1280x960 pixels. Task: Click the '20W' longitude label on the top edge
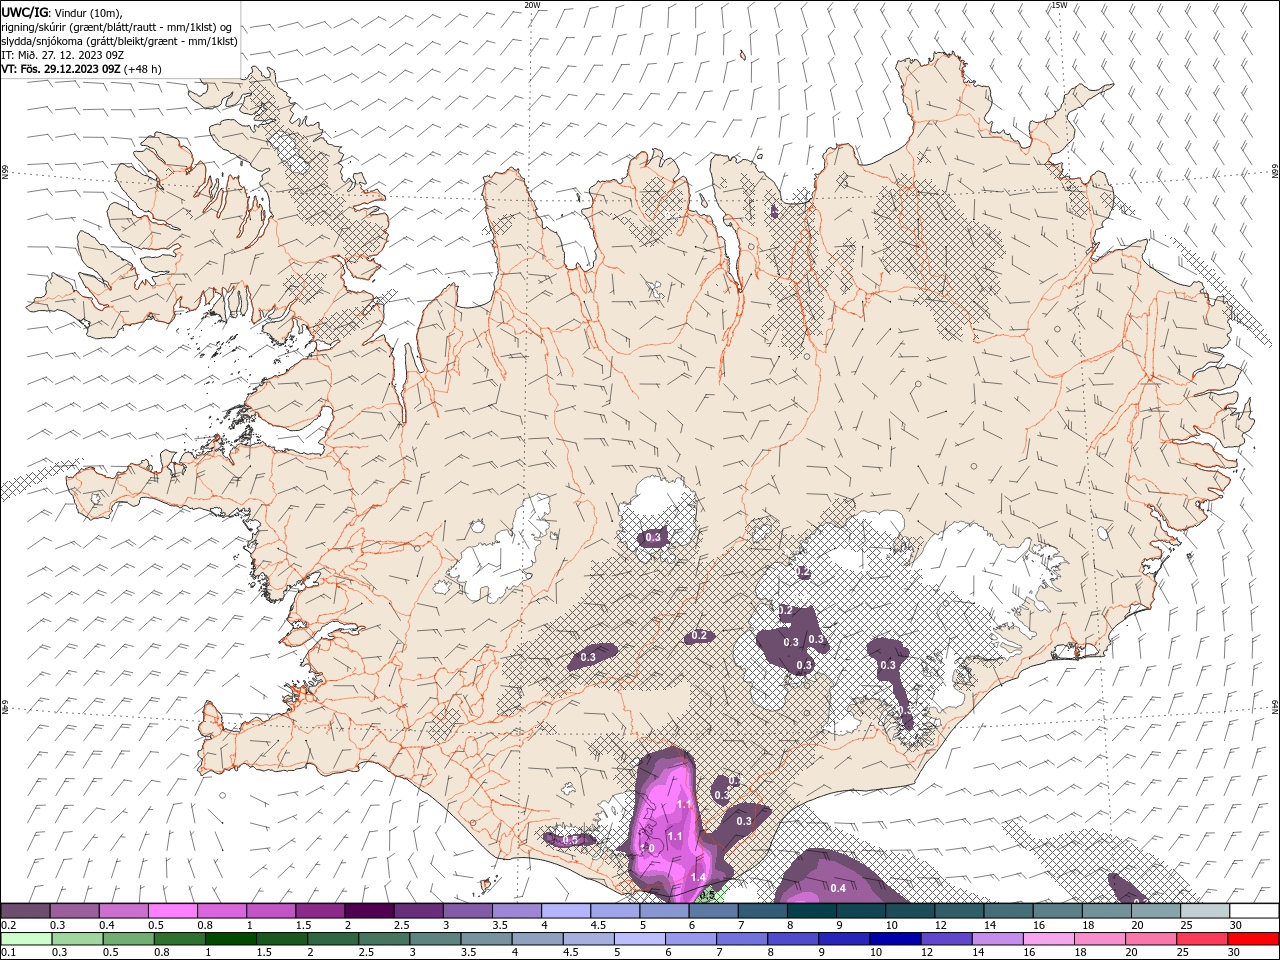tap(532, 5)
